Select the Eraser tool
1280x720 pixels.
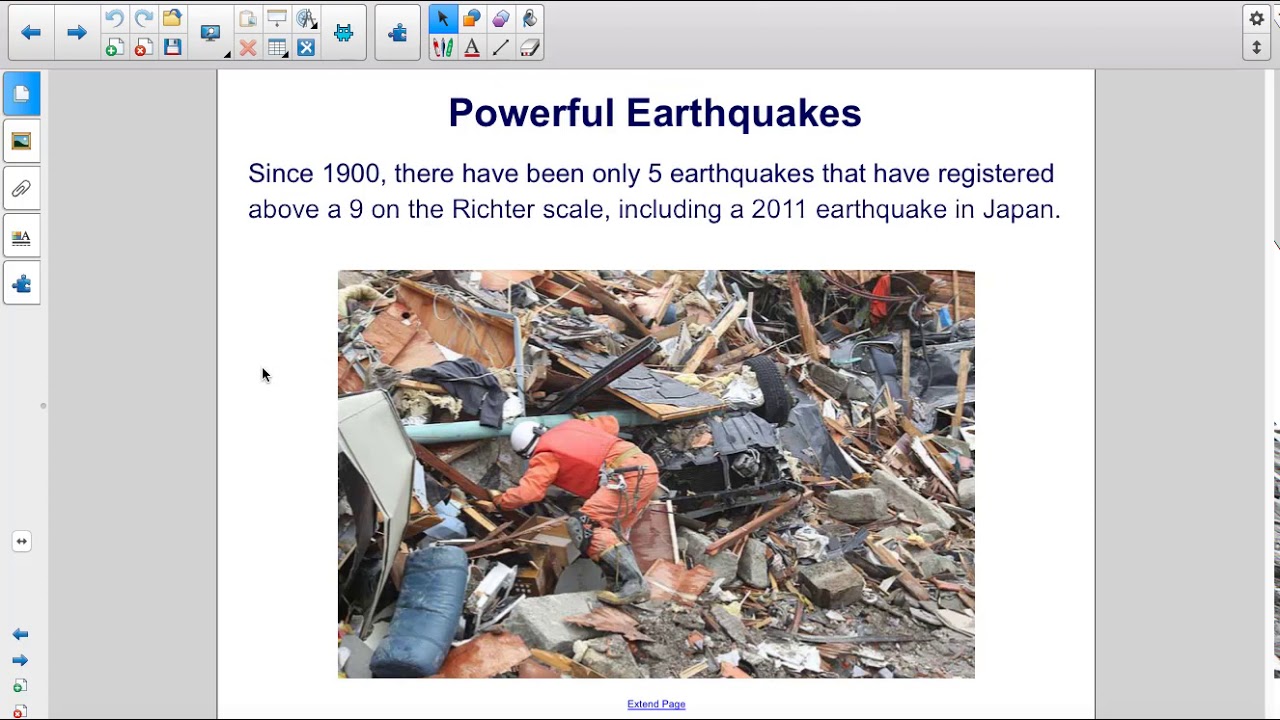tap(530, 47)
